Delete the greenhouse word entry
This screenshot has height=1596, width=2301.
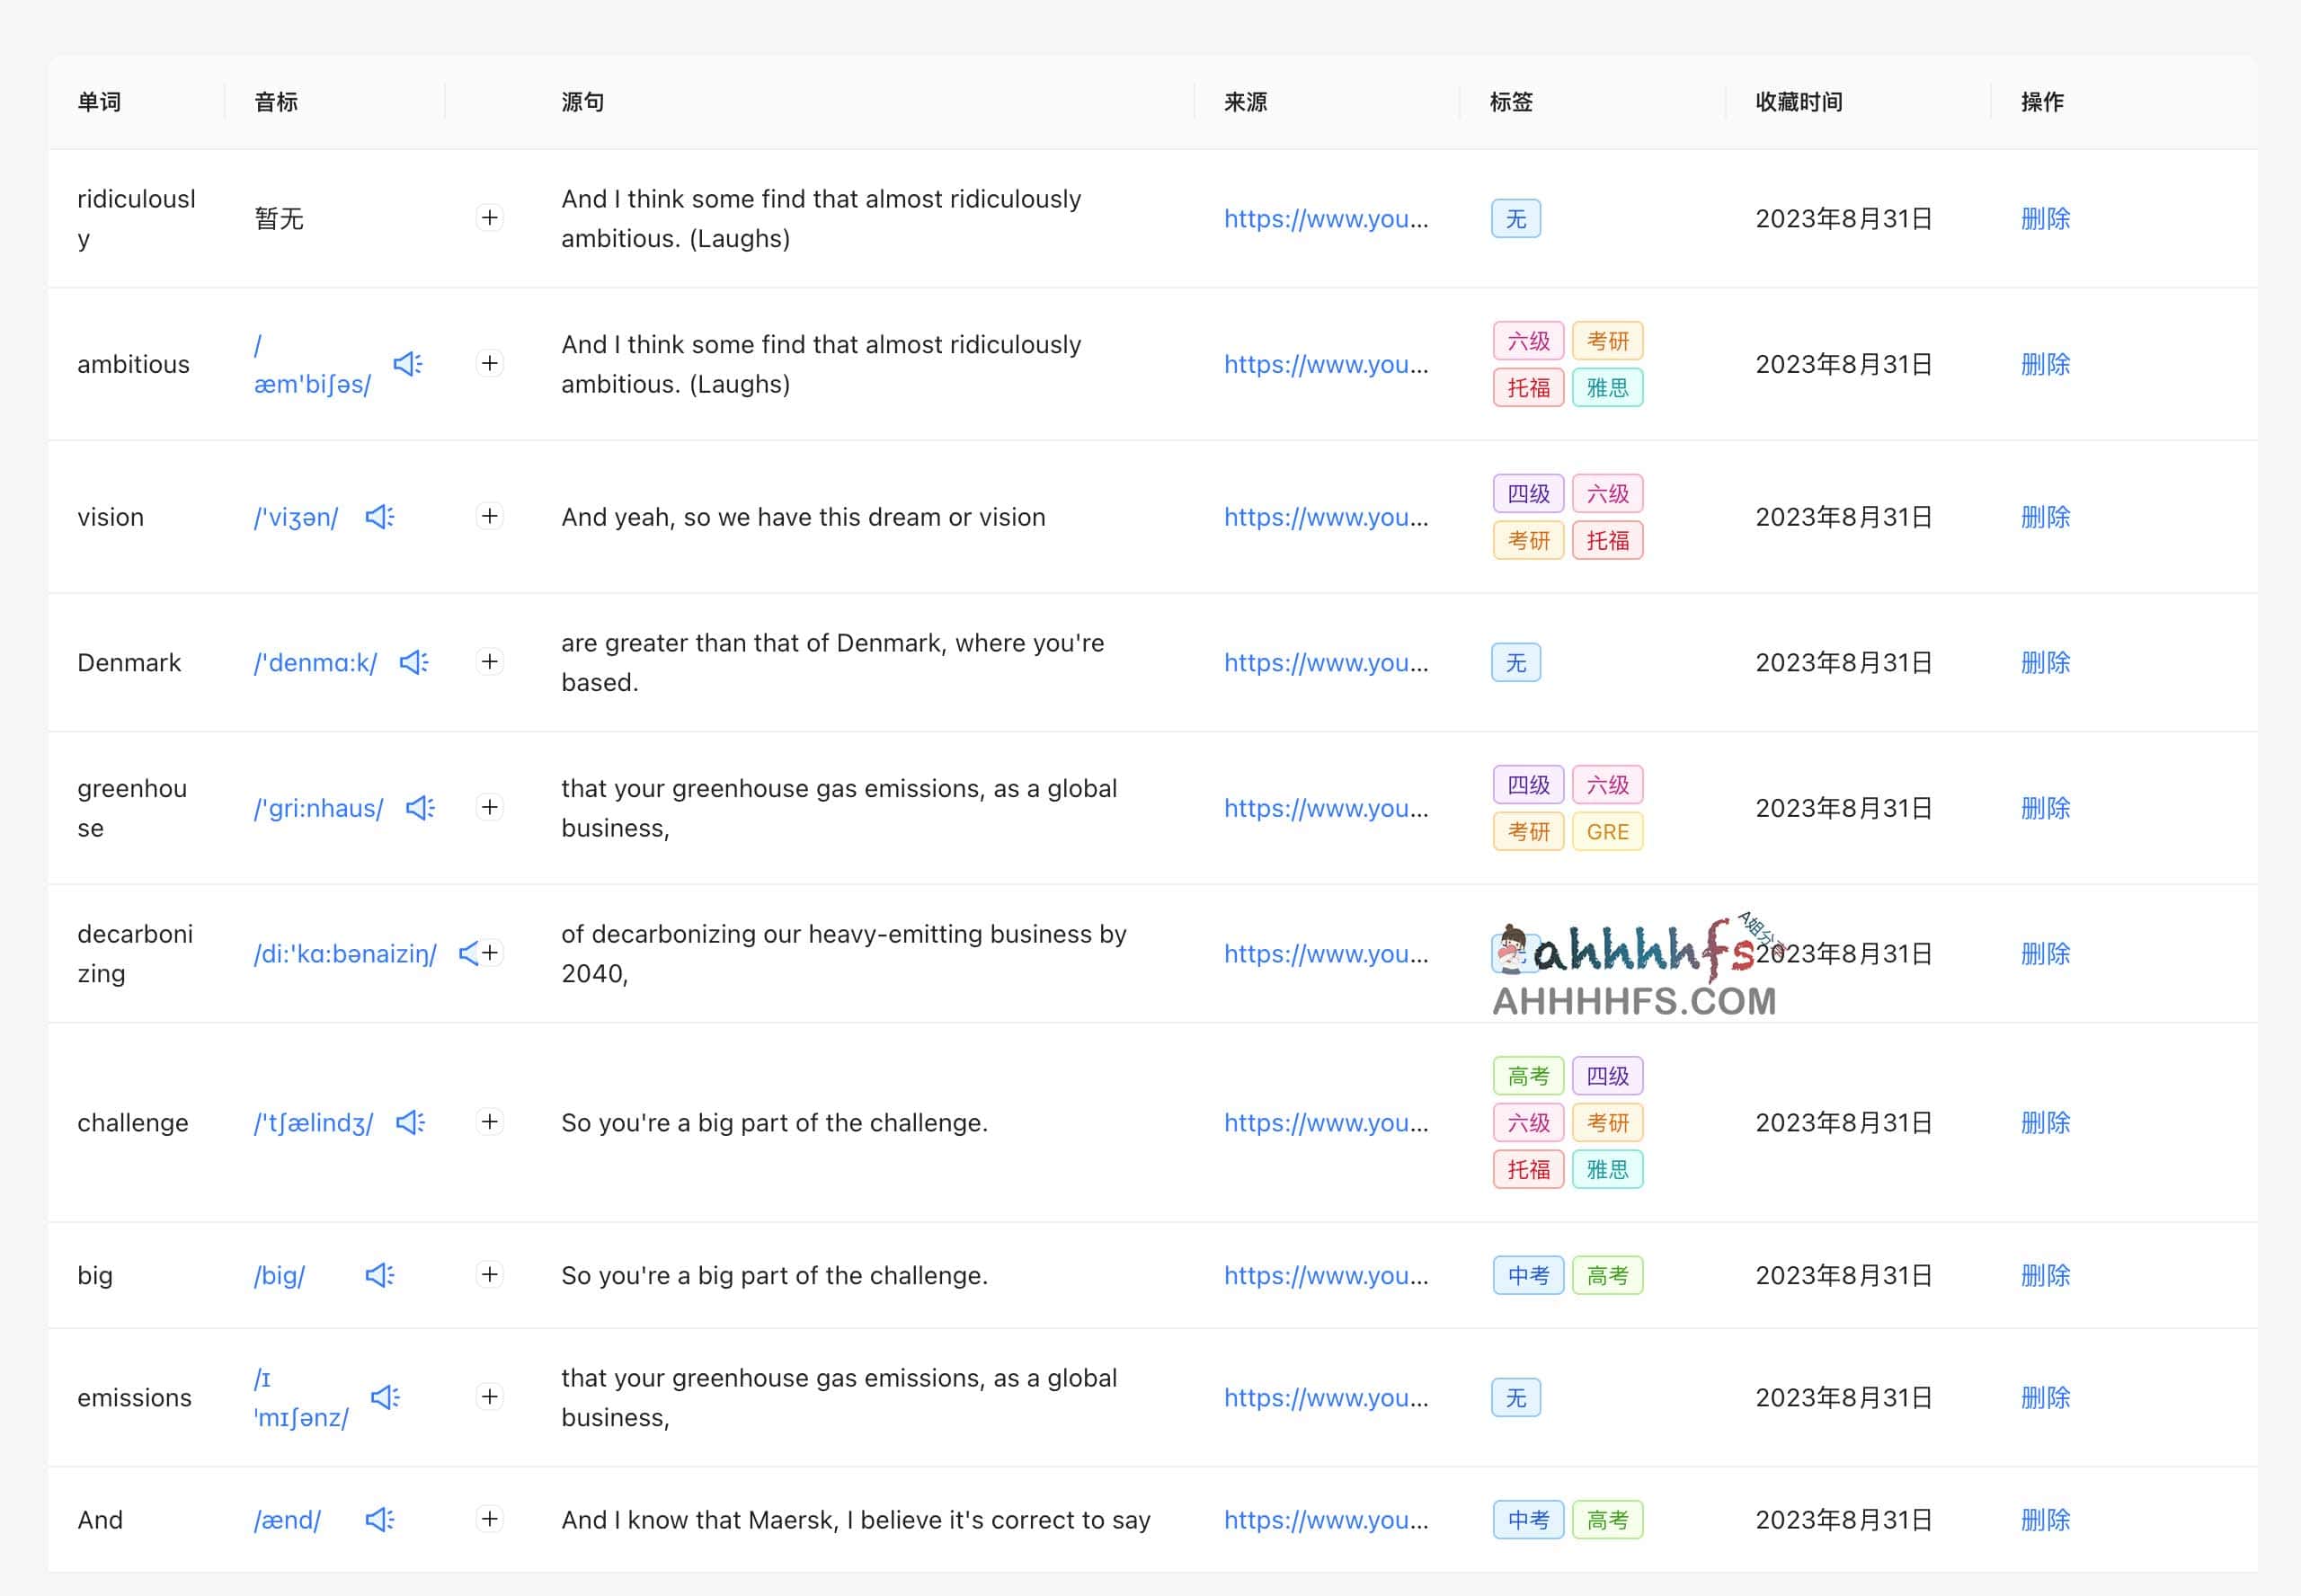point(2045,808)
